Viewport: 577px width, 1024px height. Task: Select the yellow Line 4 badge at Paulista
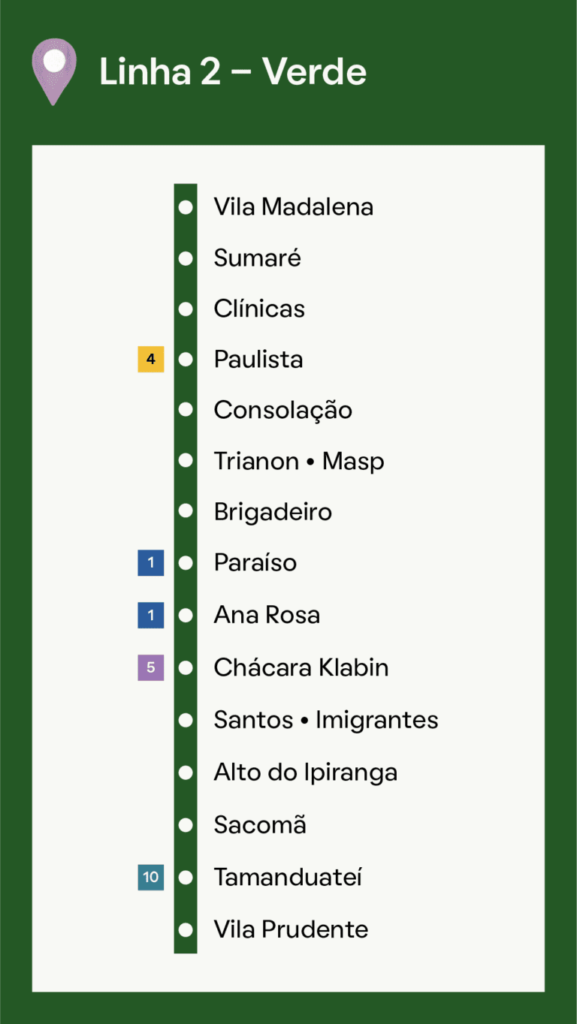coord(151,359)
